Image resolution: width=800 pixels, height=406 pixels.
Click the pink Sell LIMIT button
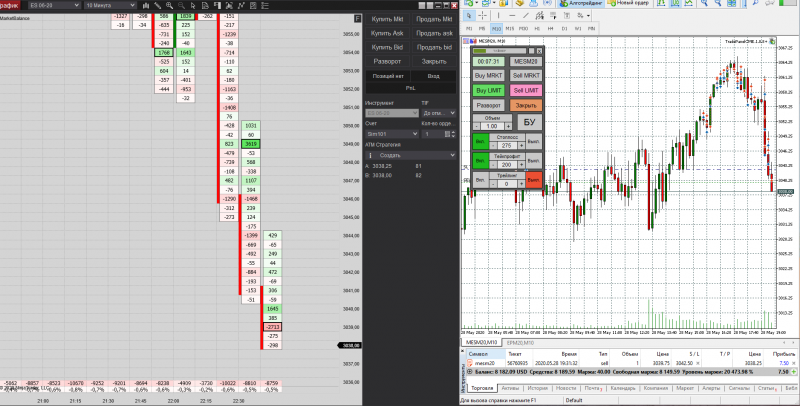pos(526,90)
